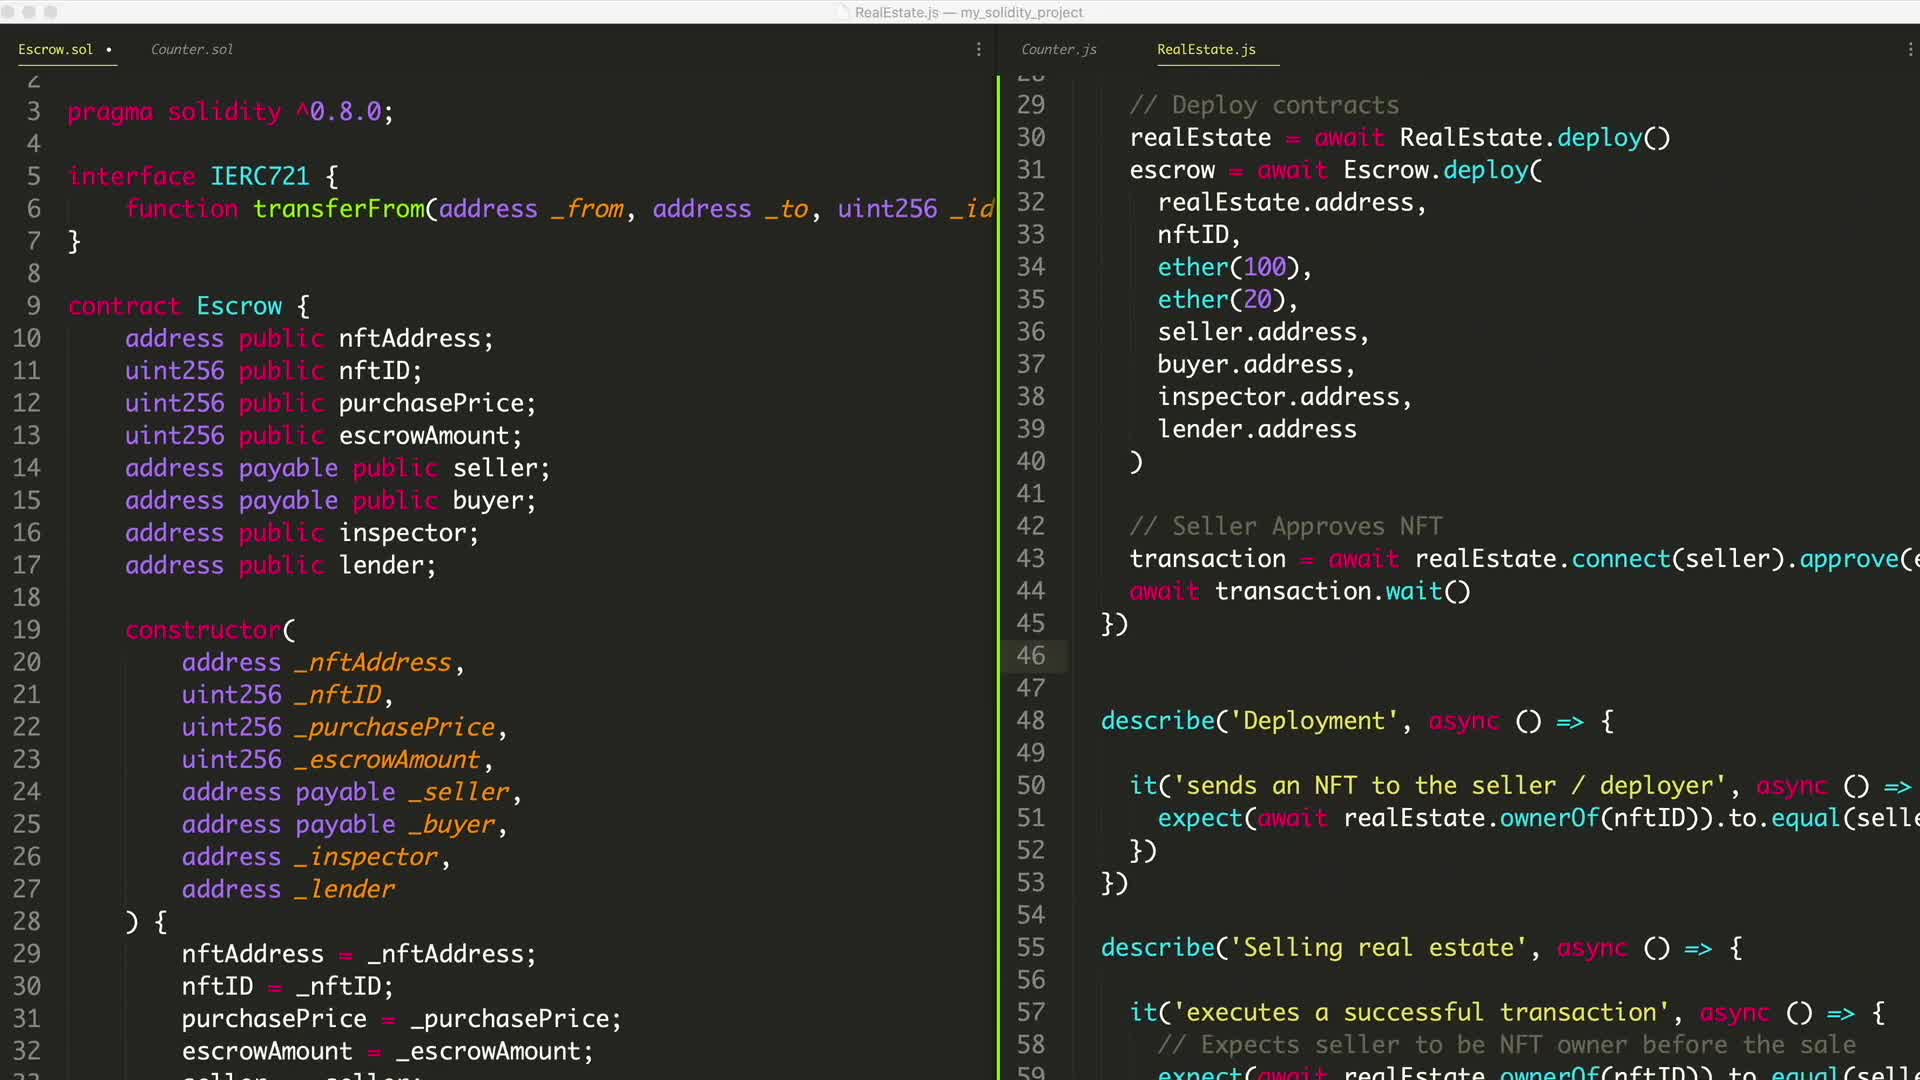This screenshot has height=1080, width=1920.
Task: Click 'contract Escrow' on line 9
Action: (175, 306)
